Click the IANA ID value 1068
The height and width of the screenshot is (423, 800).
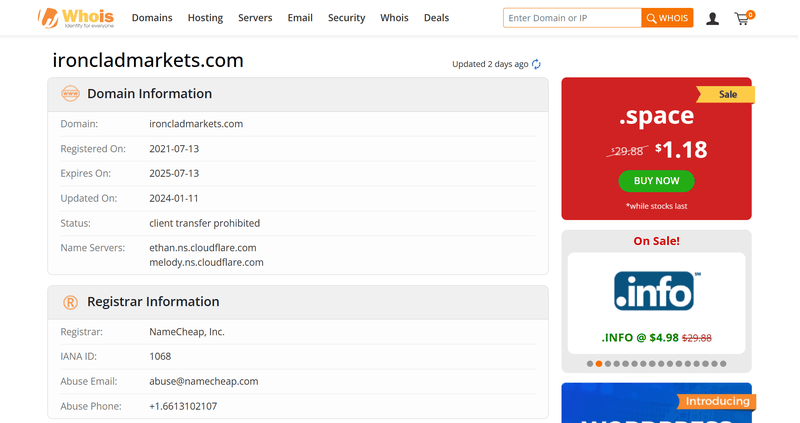[160, 357]
